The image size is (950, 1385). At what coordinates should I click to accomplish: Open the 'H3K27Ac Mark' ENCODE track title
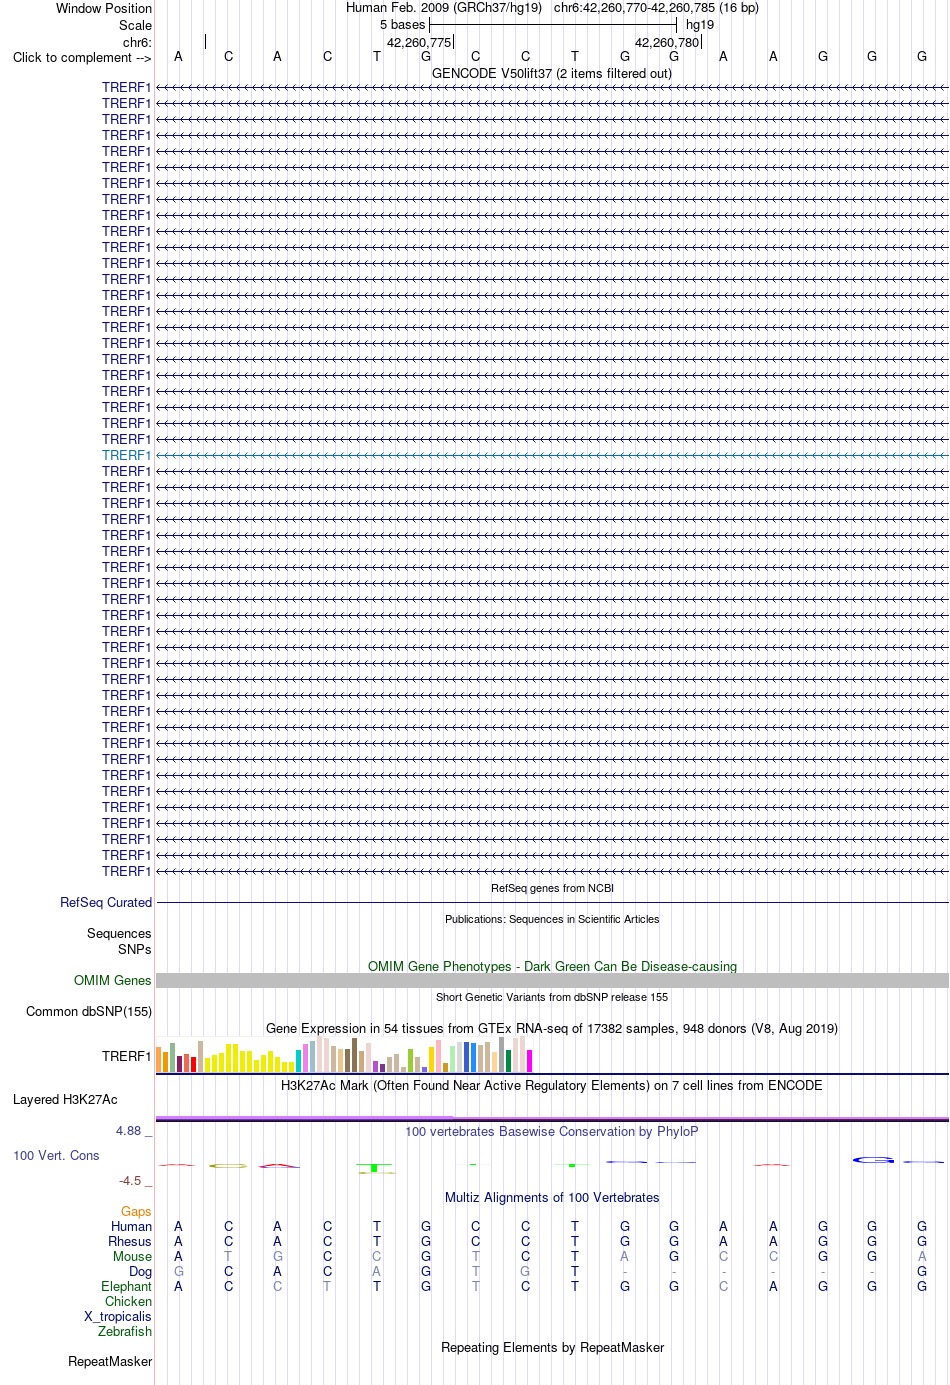tap(552, 1085)
